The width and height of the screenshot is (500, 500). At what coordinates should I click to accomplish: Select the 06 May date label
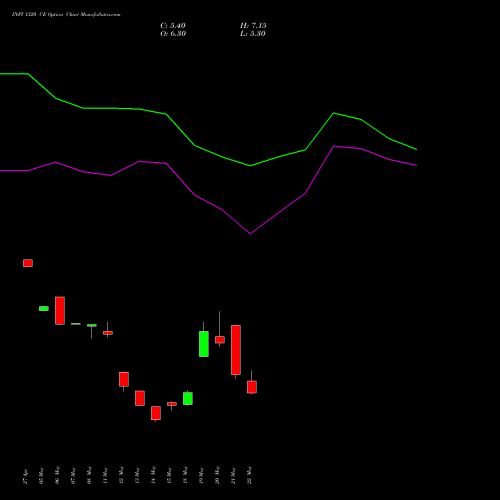(57, 475)
